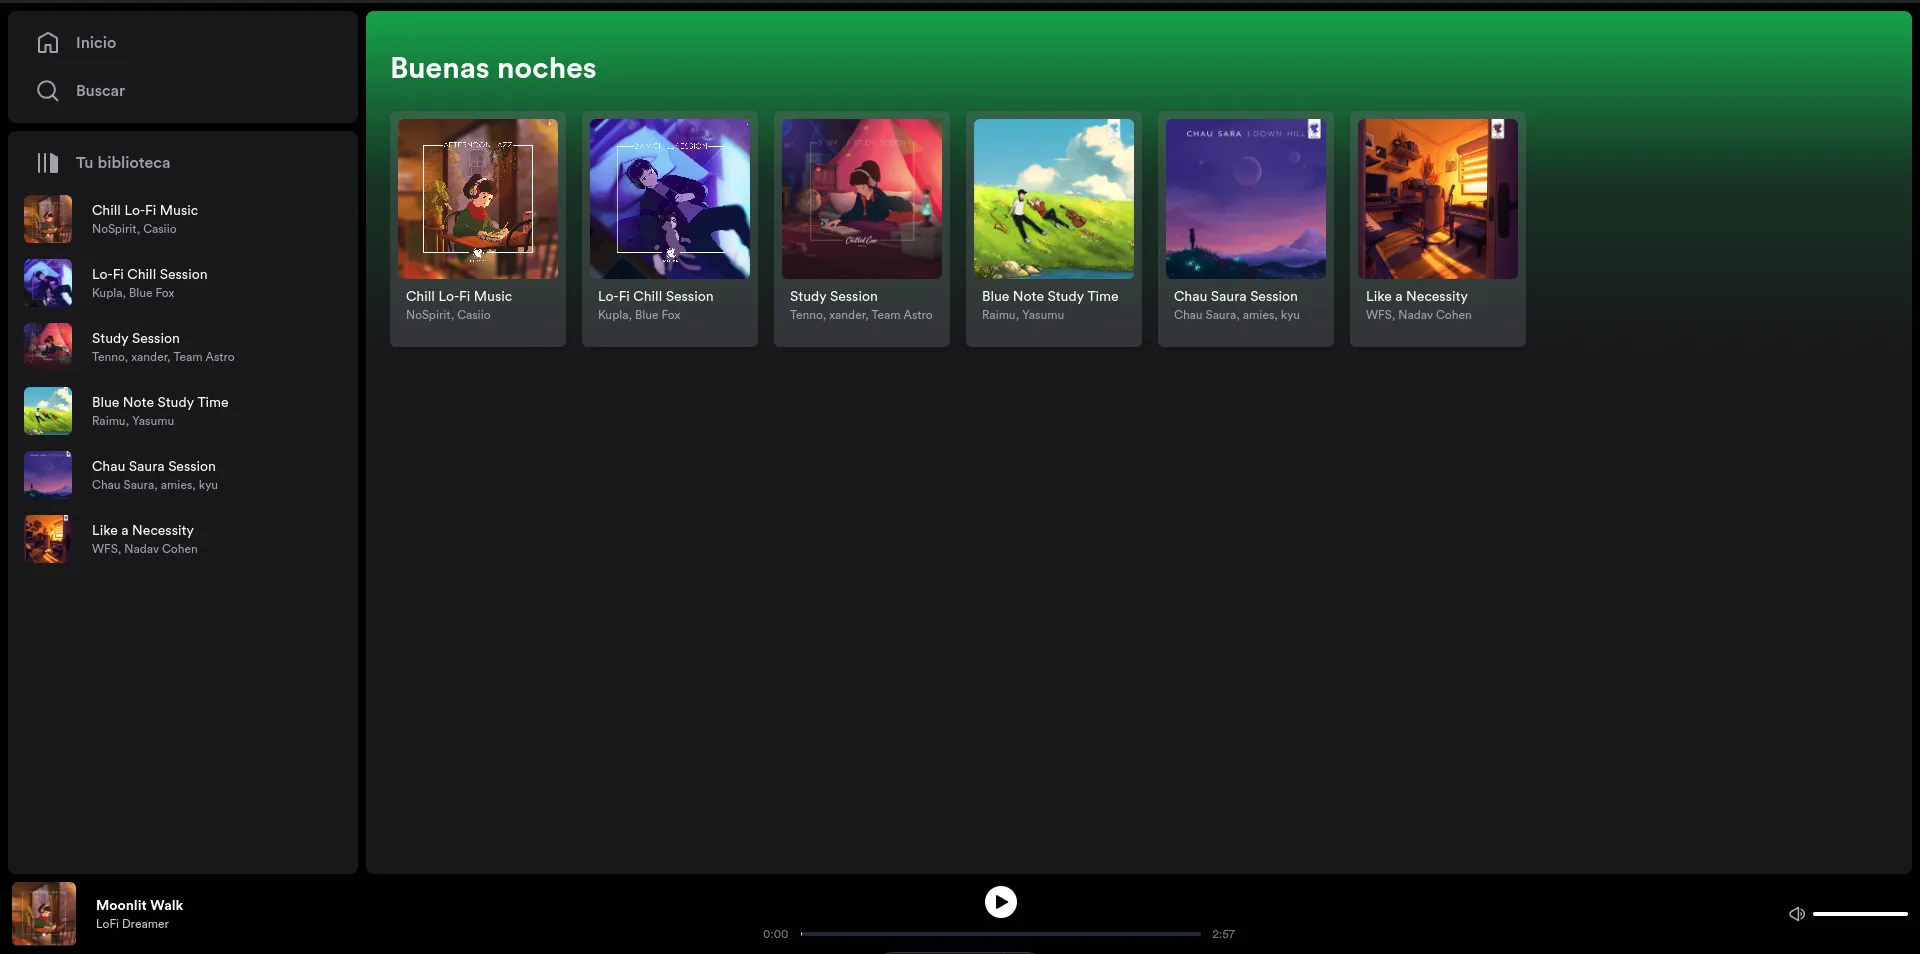This screenshot has width=1920, height=954.
Task: Select Chill Lo-Fi Music from Buenas noches
Action: [x=477, y=229]
